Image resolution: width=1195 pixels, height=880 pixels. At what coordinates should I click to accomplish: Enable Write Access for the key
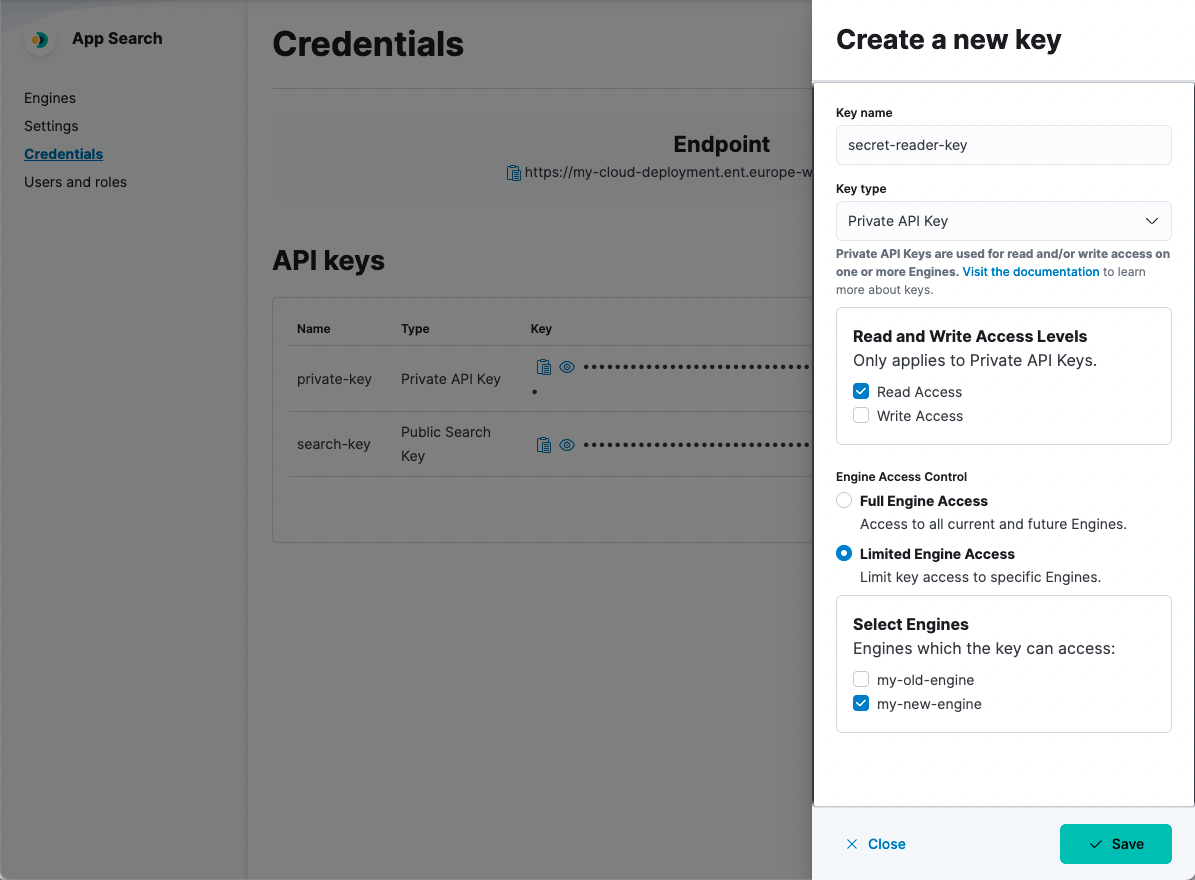pos(861,415)
